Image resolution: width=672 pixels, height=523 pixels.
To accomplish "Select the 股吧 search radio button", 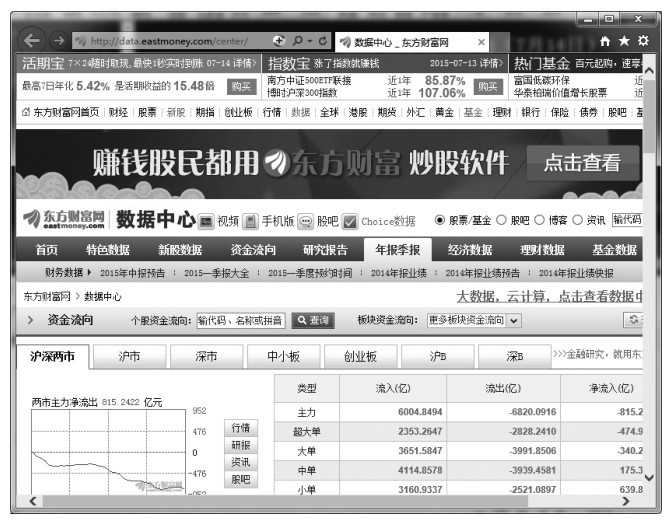I will [501, 220].
